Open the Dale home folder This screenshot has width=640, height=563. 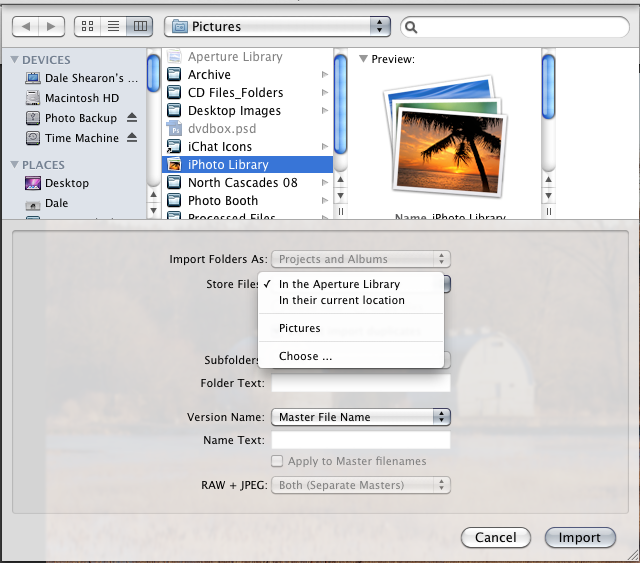56,203
